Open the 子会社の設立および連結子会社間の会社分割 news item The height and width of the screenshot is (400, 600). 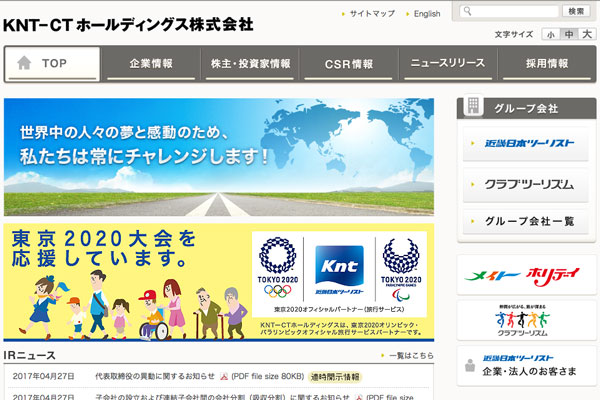pyautogui.click(x=222, y=397)
